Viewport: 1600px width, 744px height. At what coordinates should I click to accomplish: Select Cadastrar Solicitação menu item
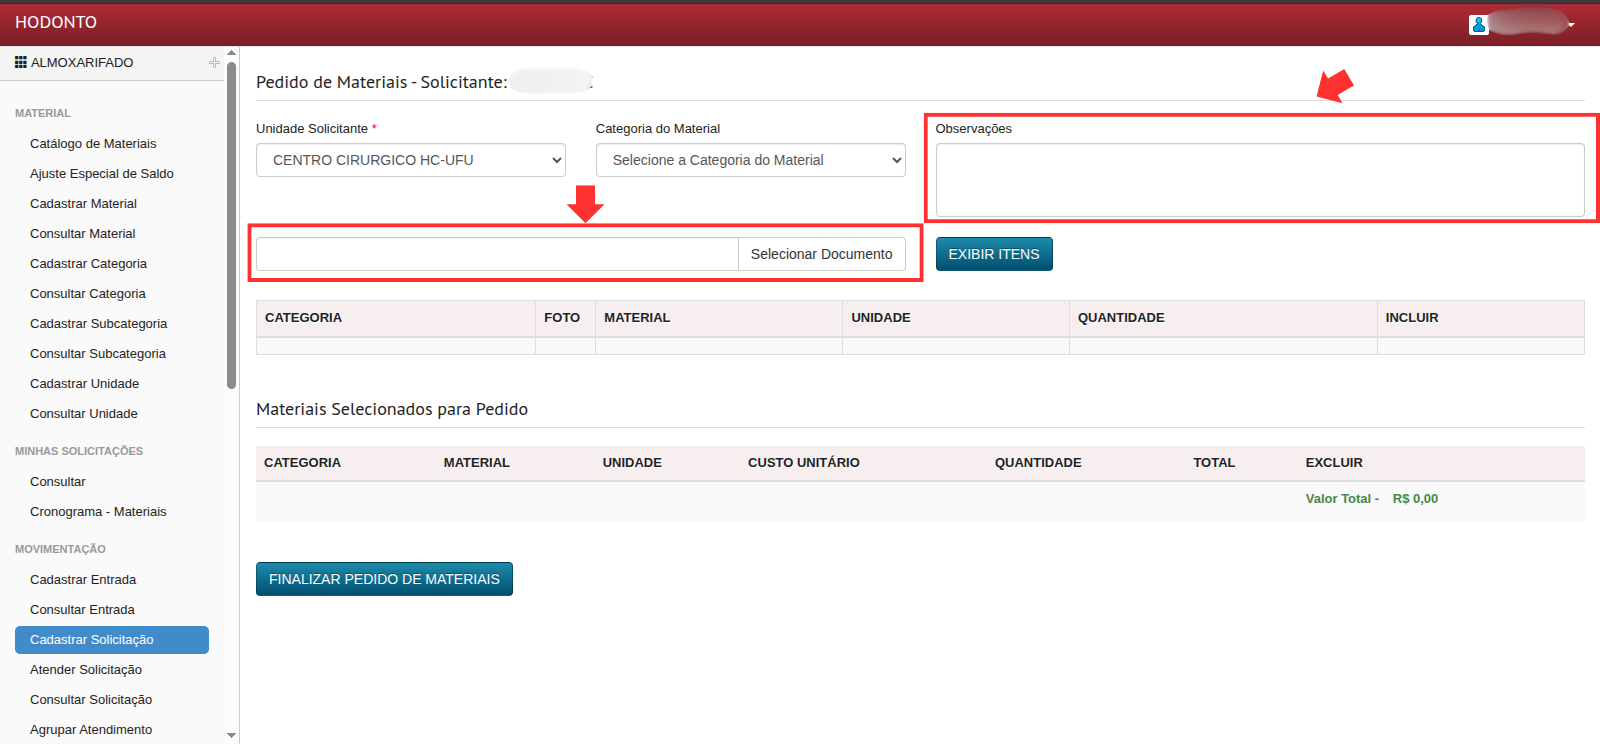point(92,640)
